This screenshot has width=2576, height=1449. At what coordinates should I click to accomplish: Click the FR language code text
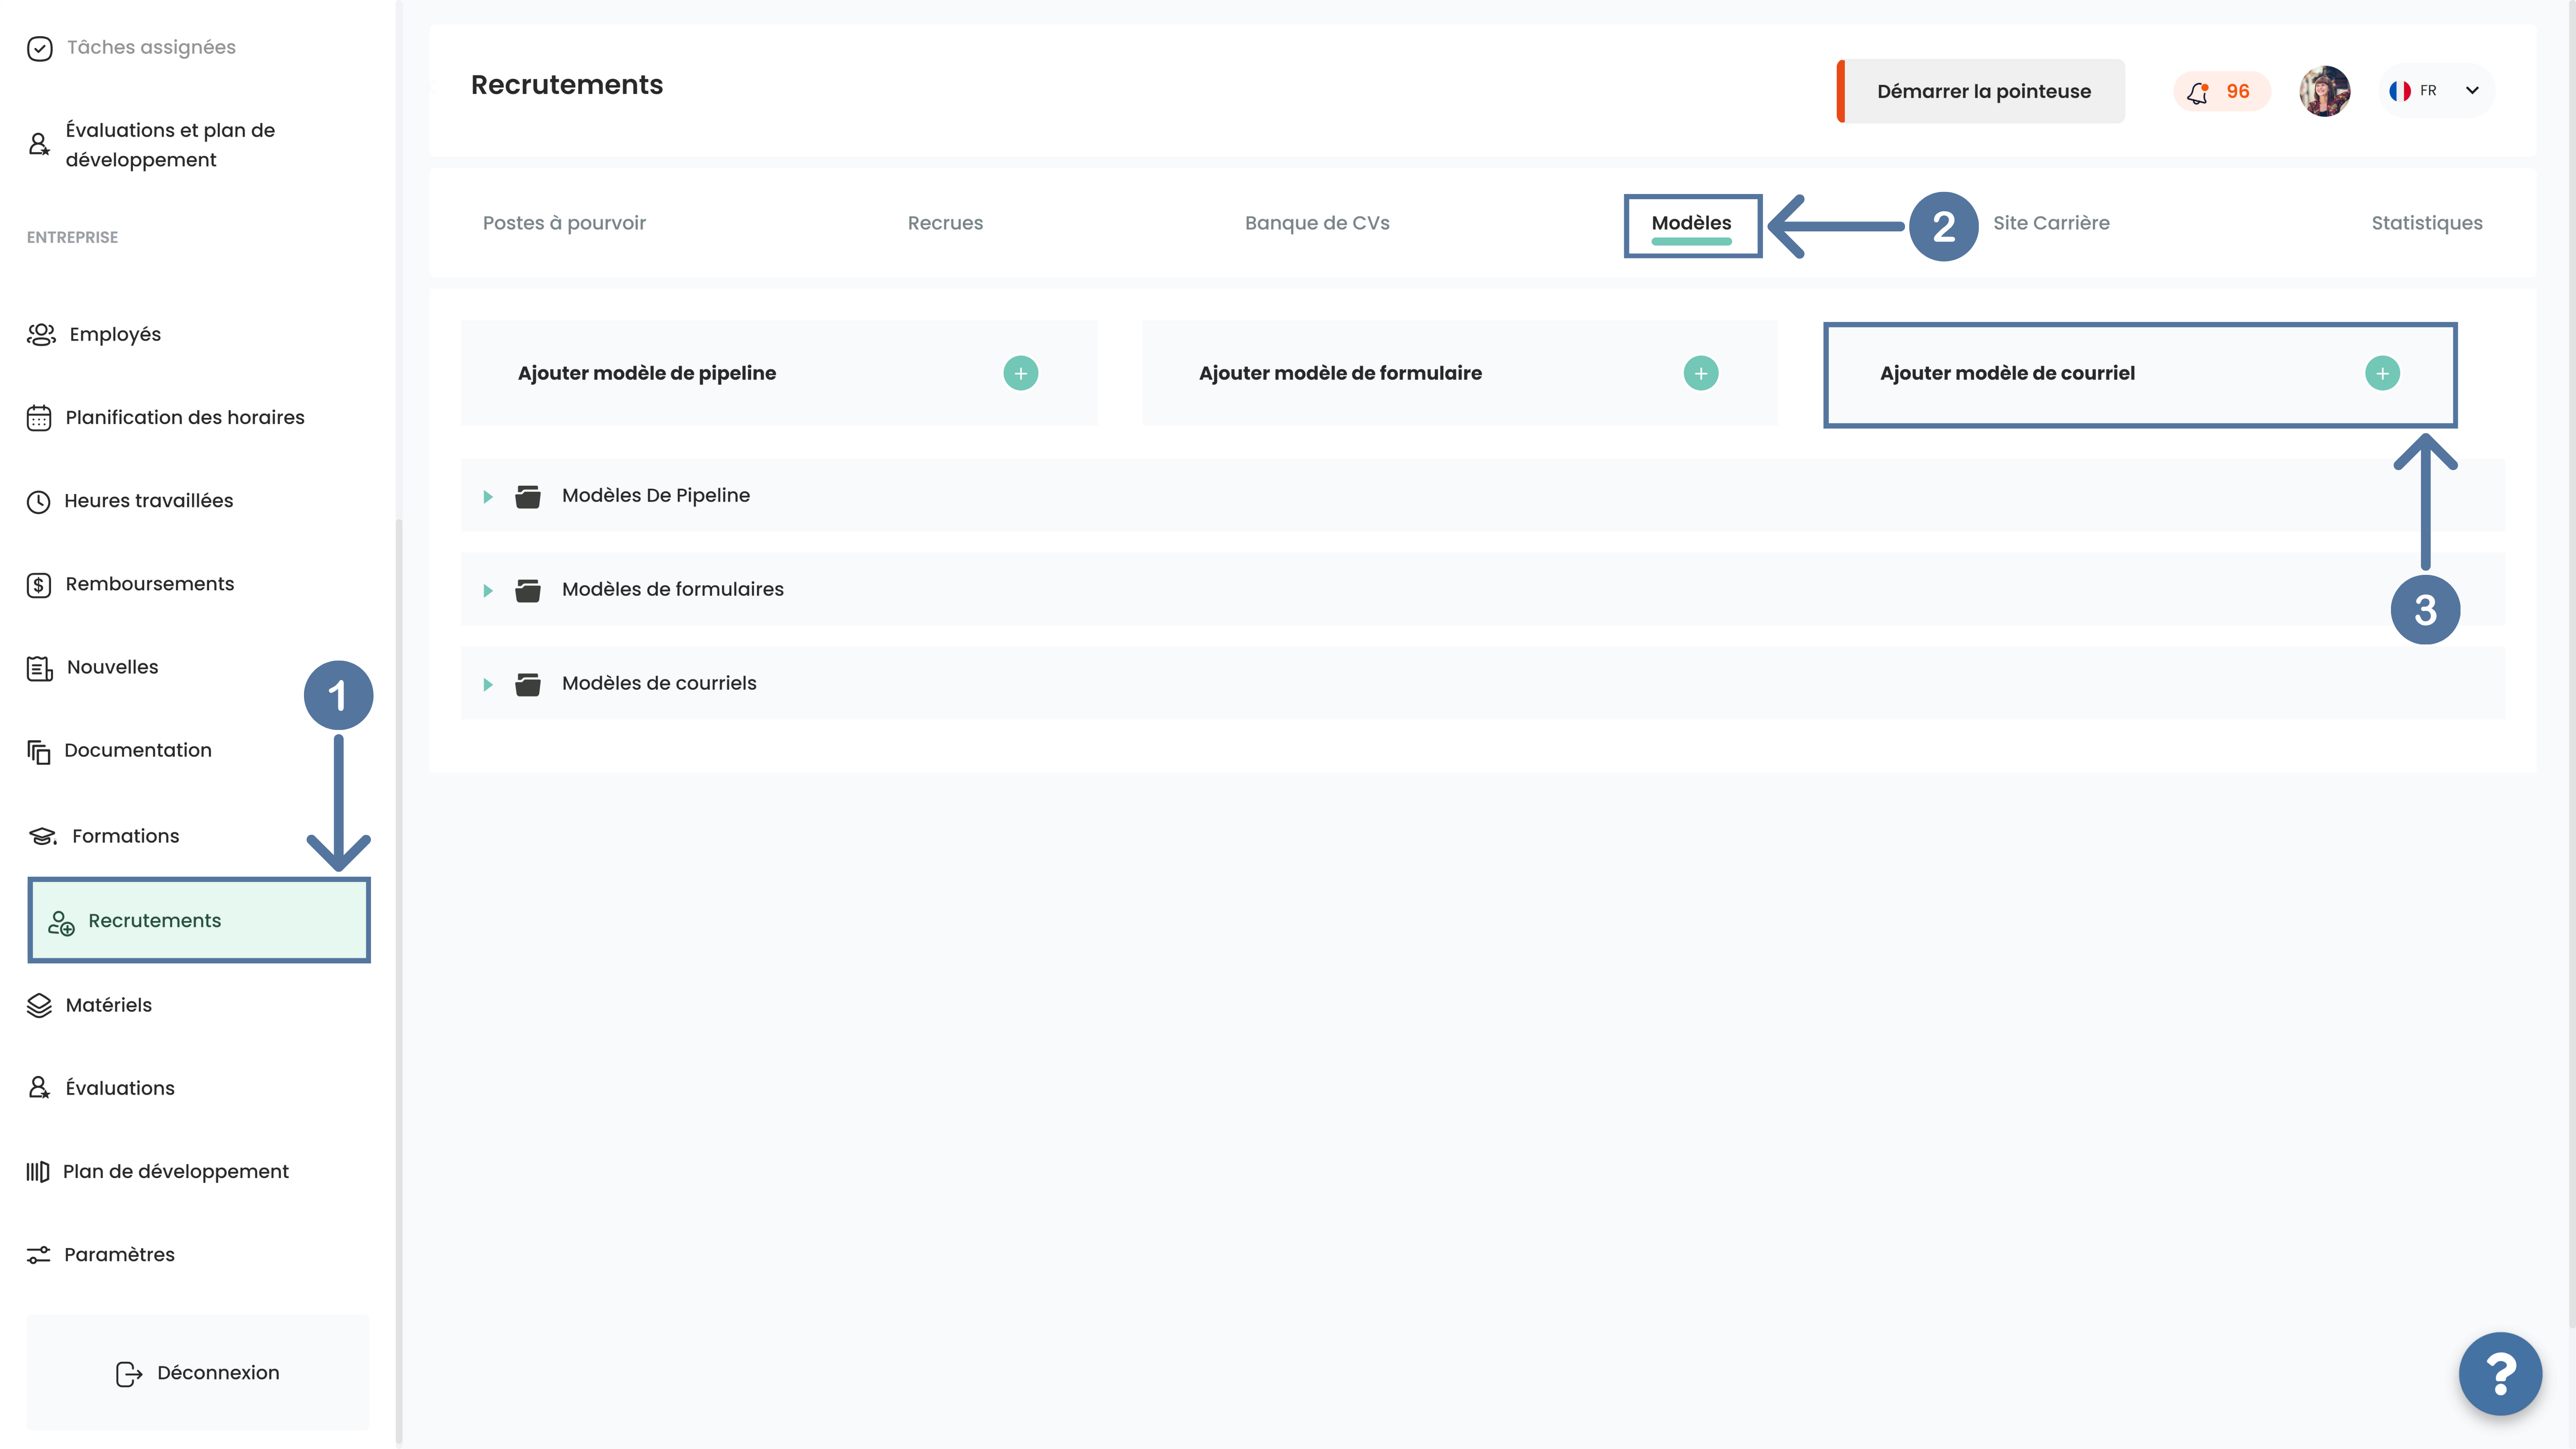point(2428,91)
